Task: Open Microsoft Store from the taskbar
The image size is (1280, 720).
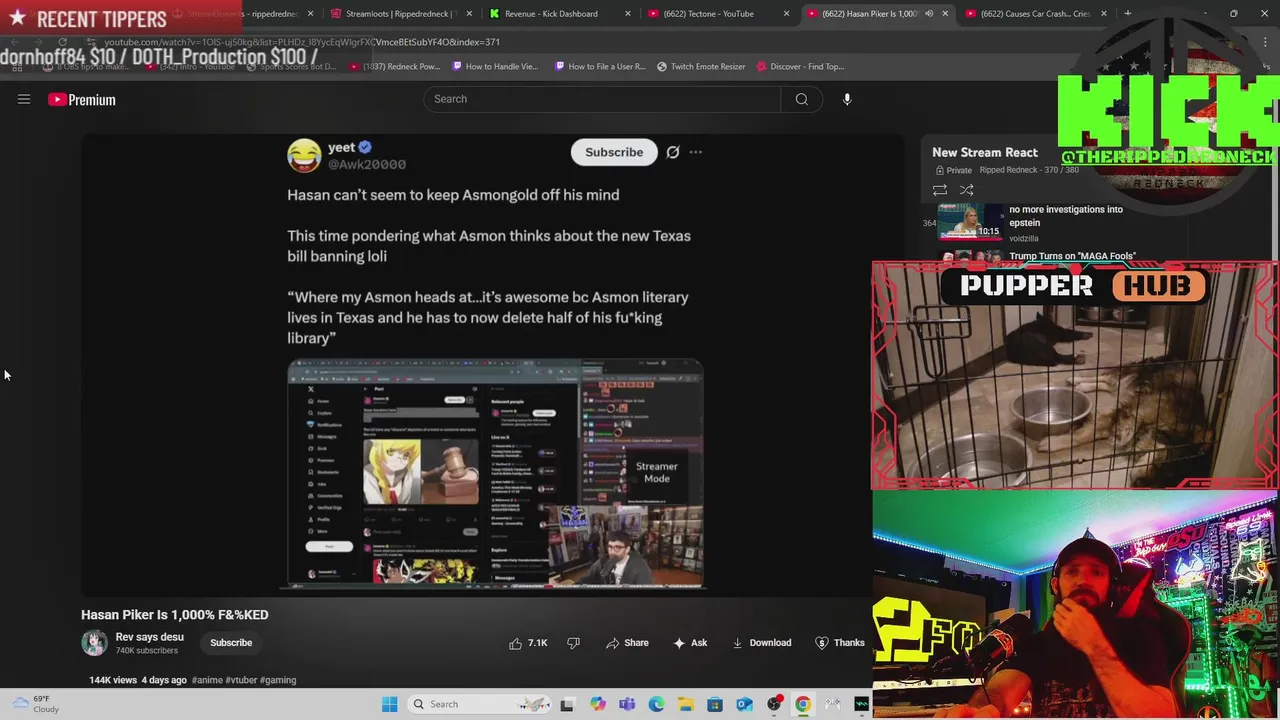Action: (715, 704)
